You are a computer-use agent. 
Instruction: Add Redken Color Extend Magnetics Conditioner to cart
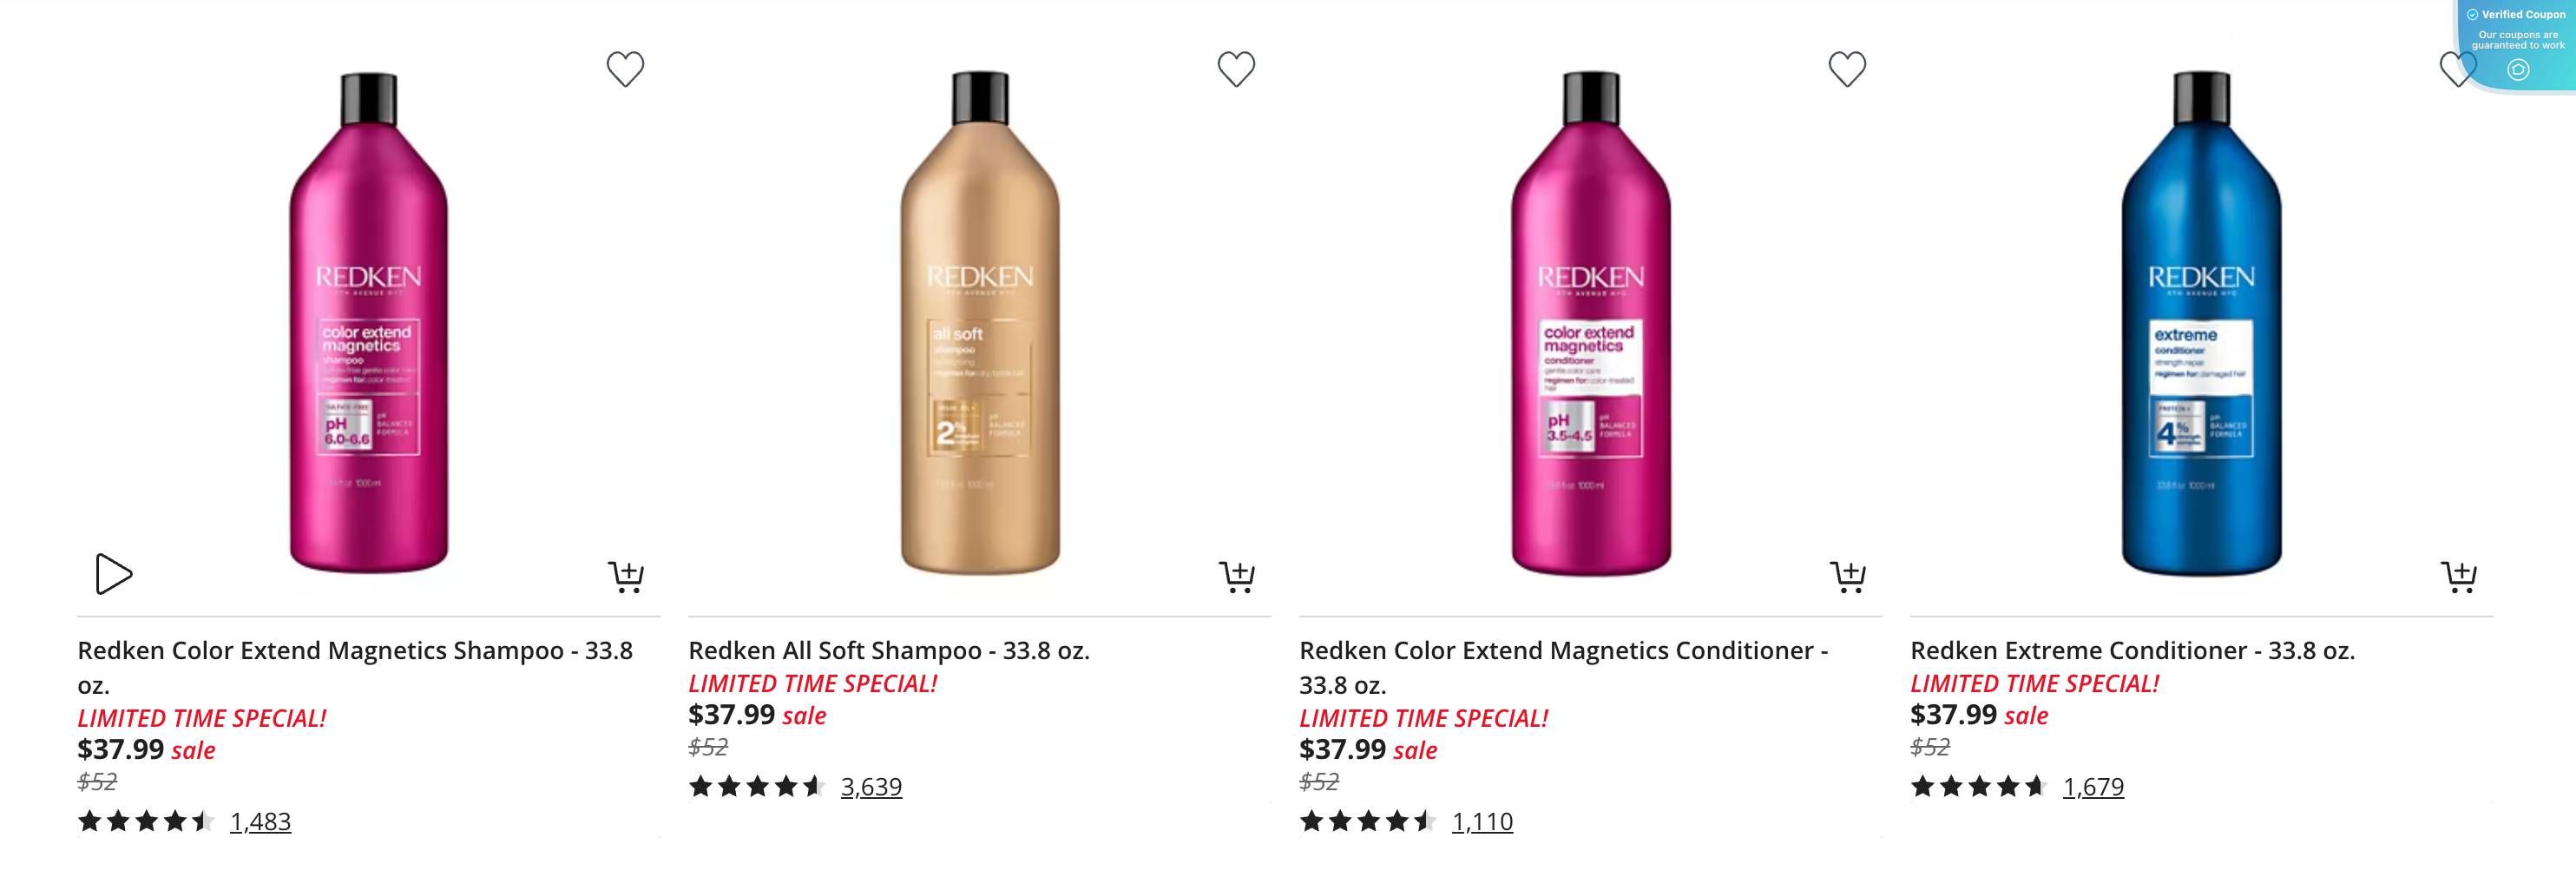click(x=1849, y=576)
